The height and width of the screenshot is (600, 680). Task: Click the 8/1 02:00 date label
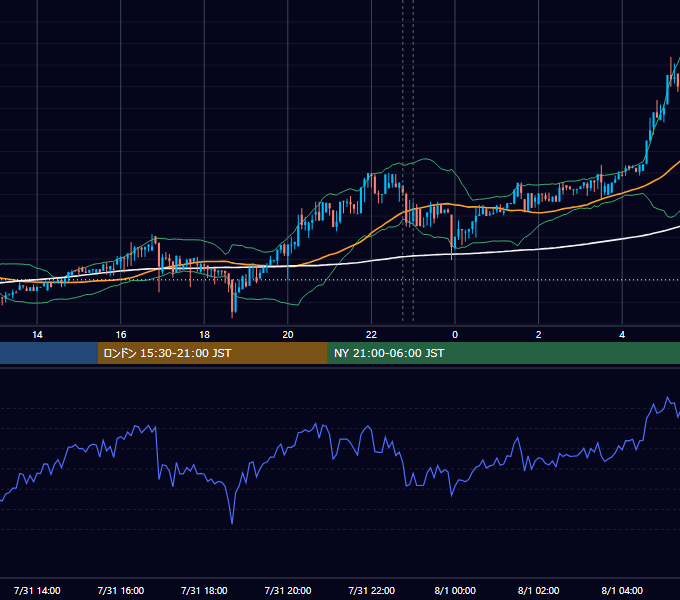[x=539, y=590]
